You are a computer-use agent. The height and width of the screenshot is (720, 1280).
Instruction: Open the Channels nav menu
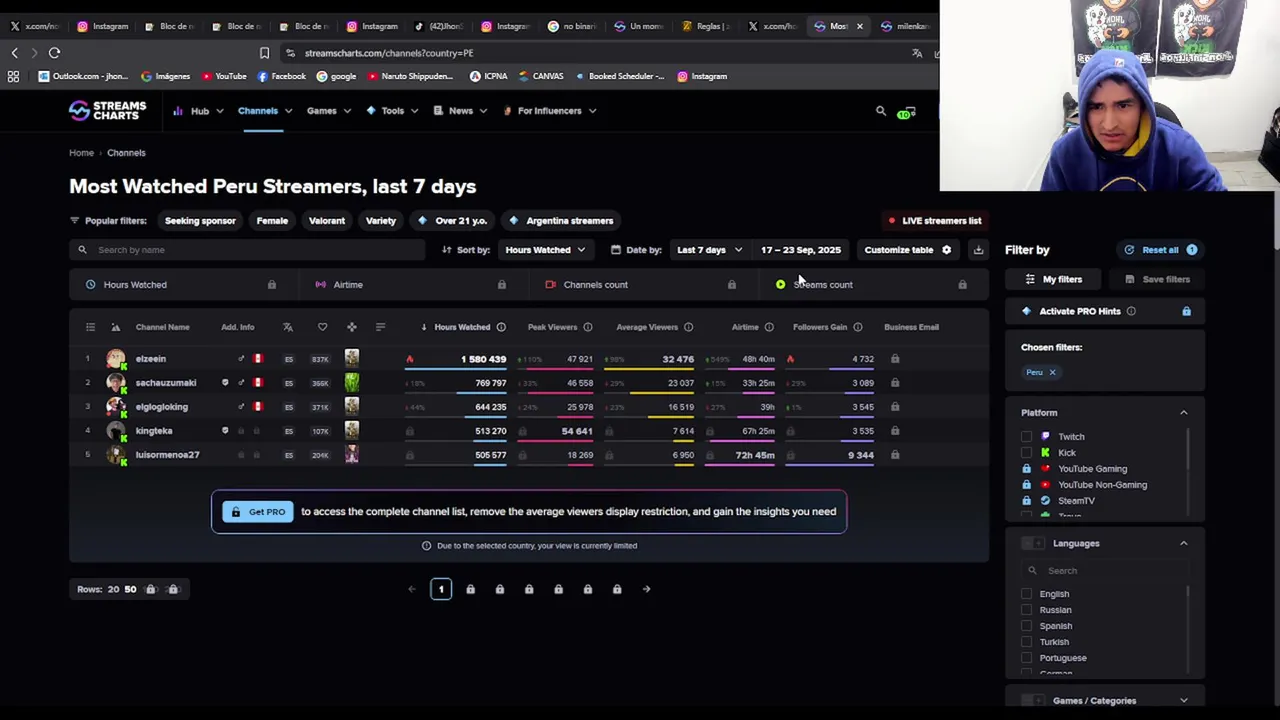tap(265, 111)
